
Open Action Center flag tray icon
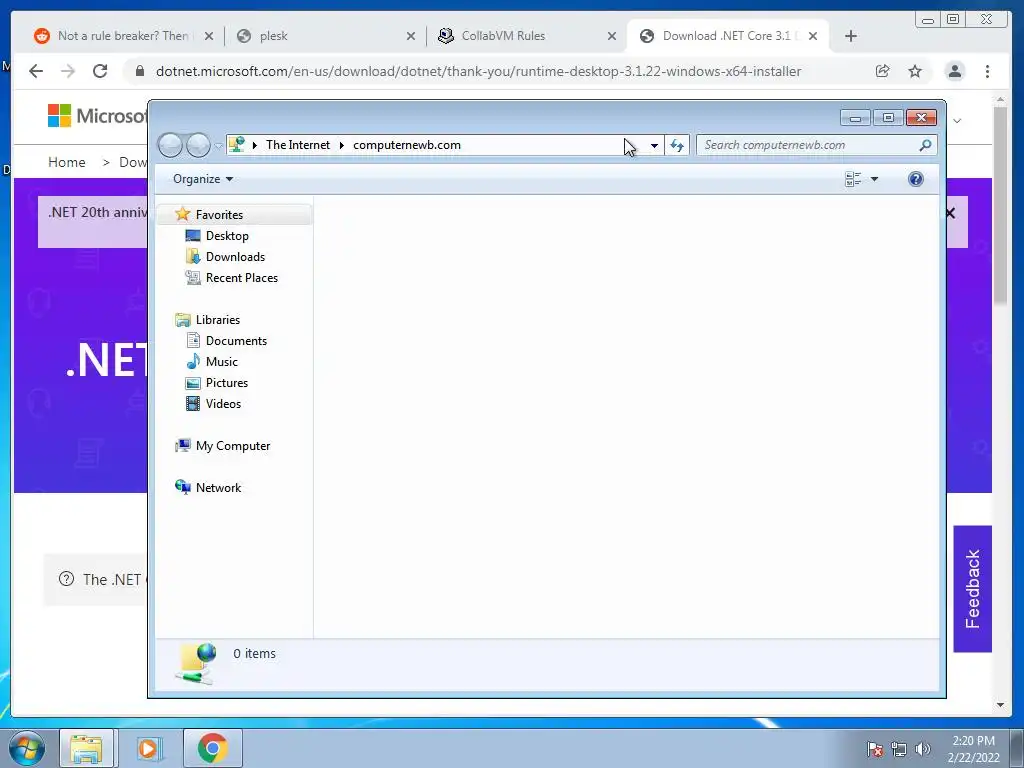point(874,750)
